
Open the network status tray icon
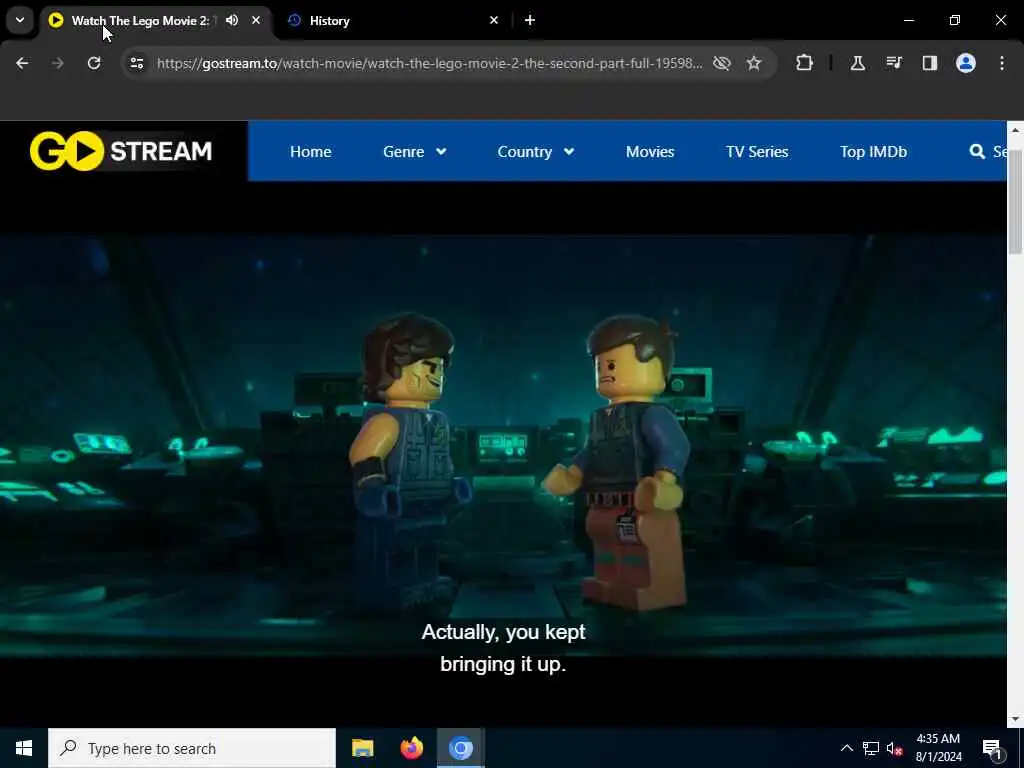(x=871, y=748)
